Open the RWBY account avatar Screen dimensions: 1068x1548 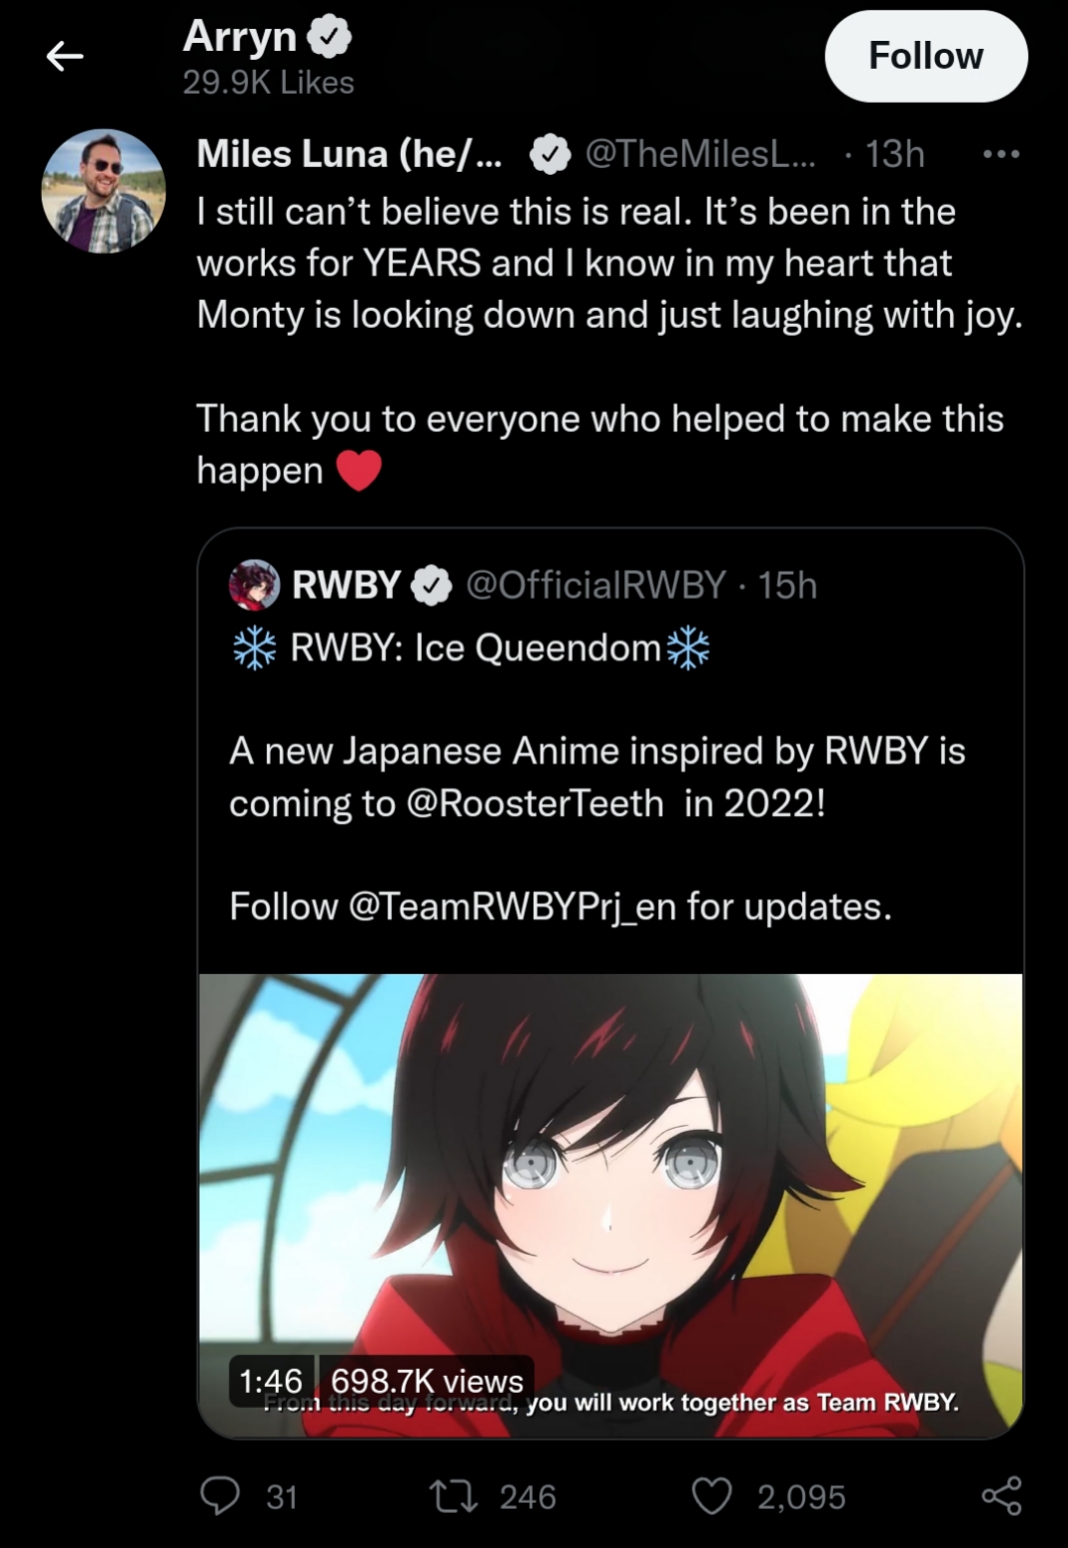[x=254, y=585]
